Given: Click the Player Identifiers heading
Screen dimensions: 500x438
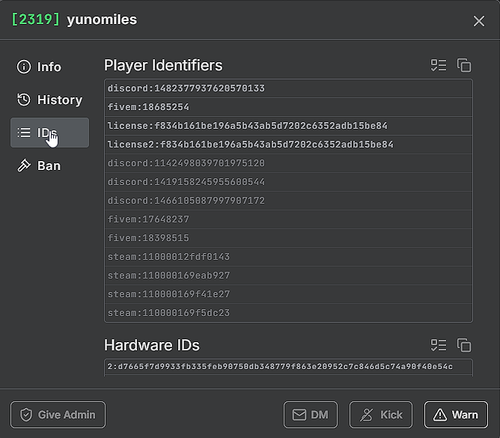Looking at the screenshot, I should click(163, 65).
